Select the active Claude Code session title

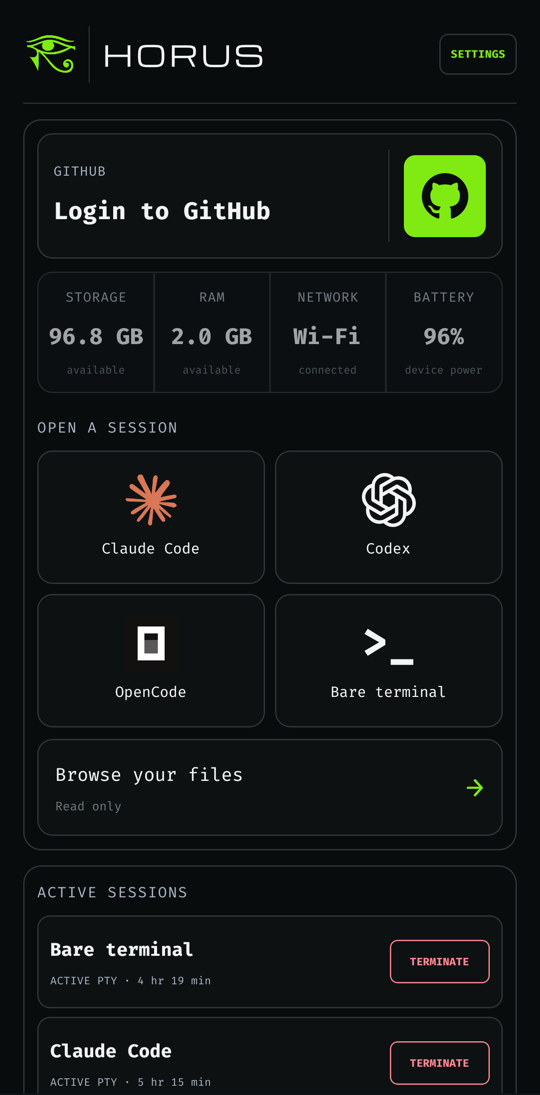pos(111,1051)
